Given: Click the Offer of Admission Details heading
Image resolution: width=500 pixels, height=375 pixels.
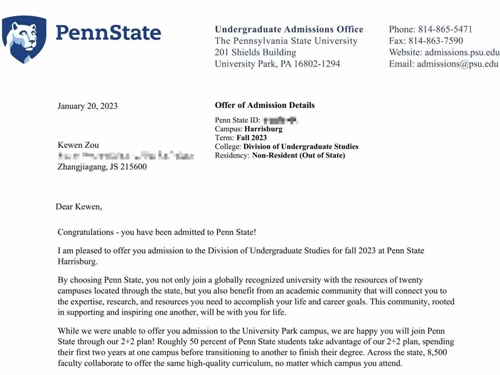Looking at the screenshot, I should tap(265, 105).
